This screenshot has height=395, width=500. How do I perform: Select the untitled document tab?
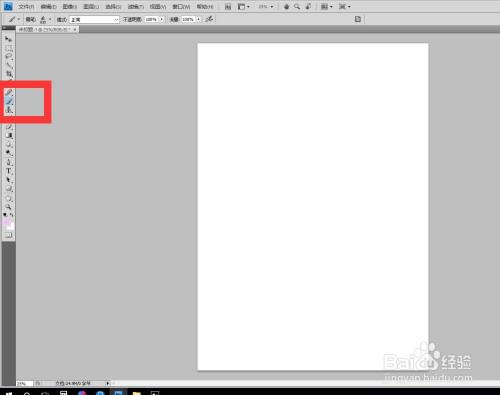44,29
